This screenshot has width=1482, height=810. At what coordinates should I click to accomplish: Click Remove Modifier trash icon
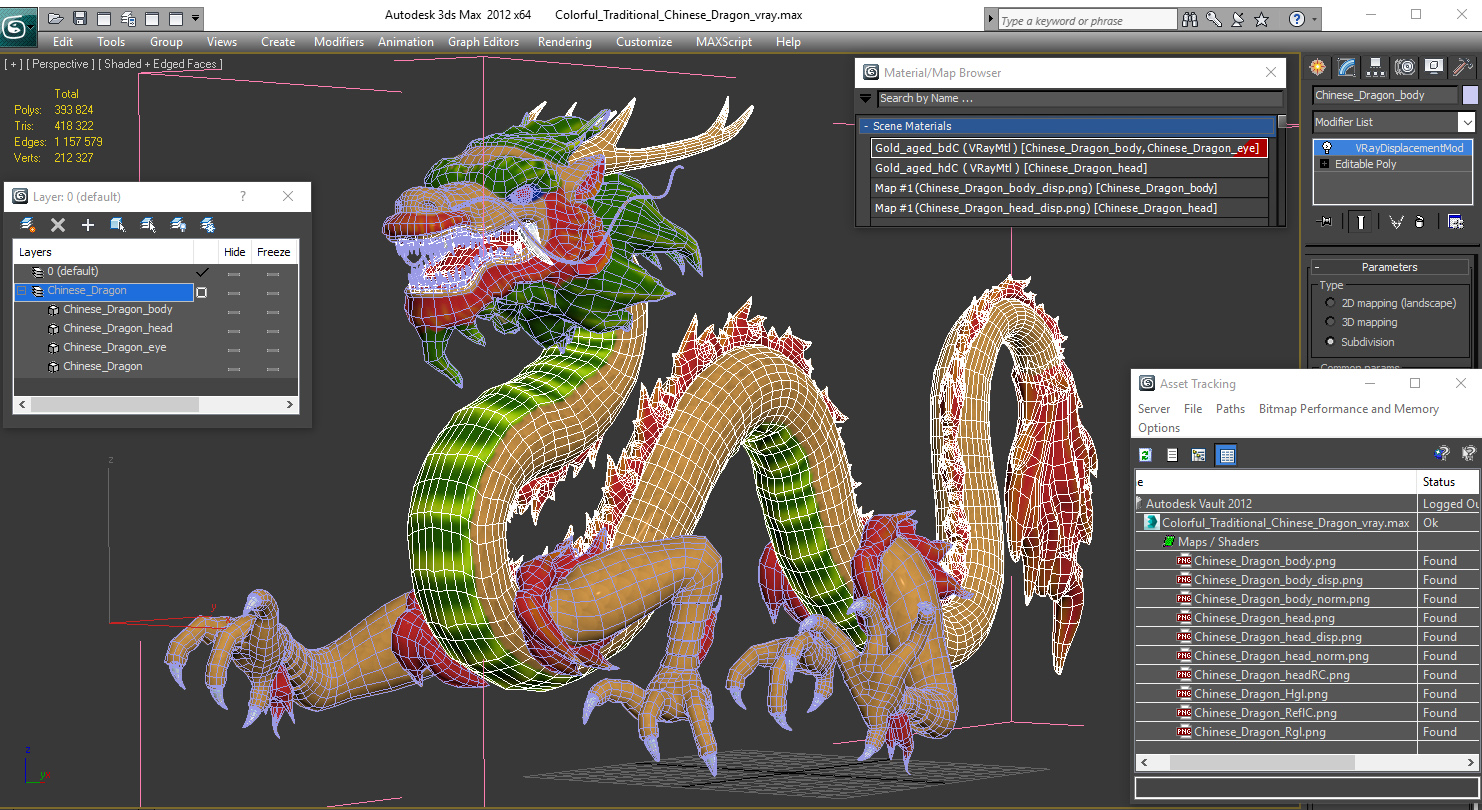pyautogui.click(x=1420, y=222)
